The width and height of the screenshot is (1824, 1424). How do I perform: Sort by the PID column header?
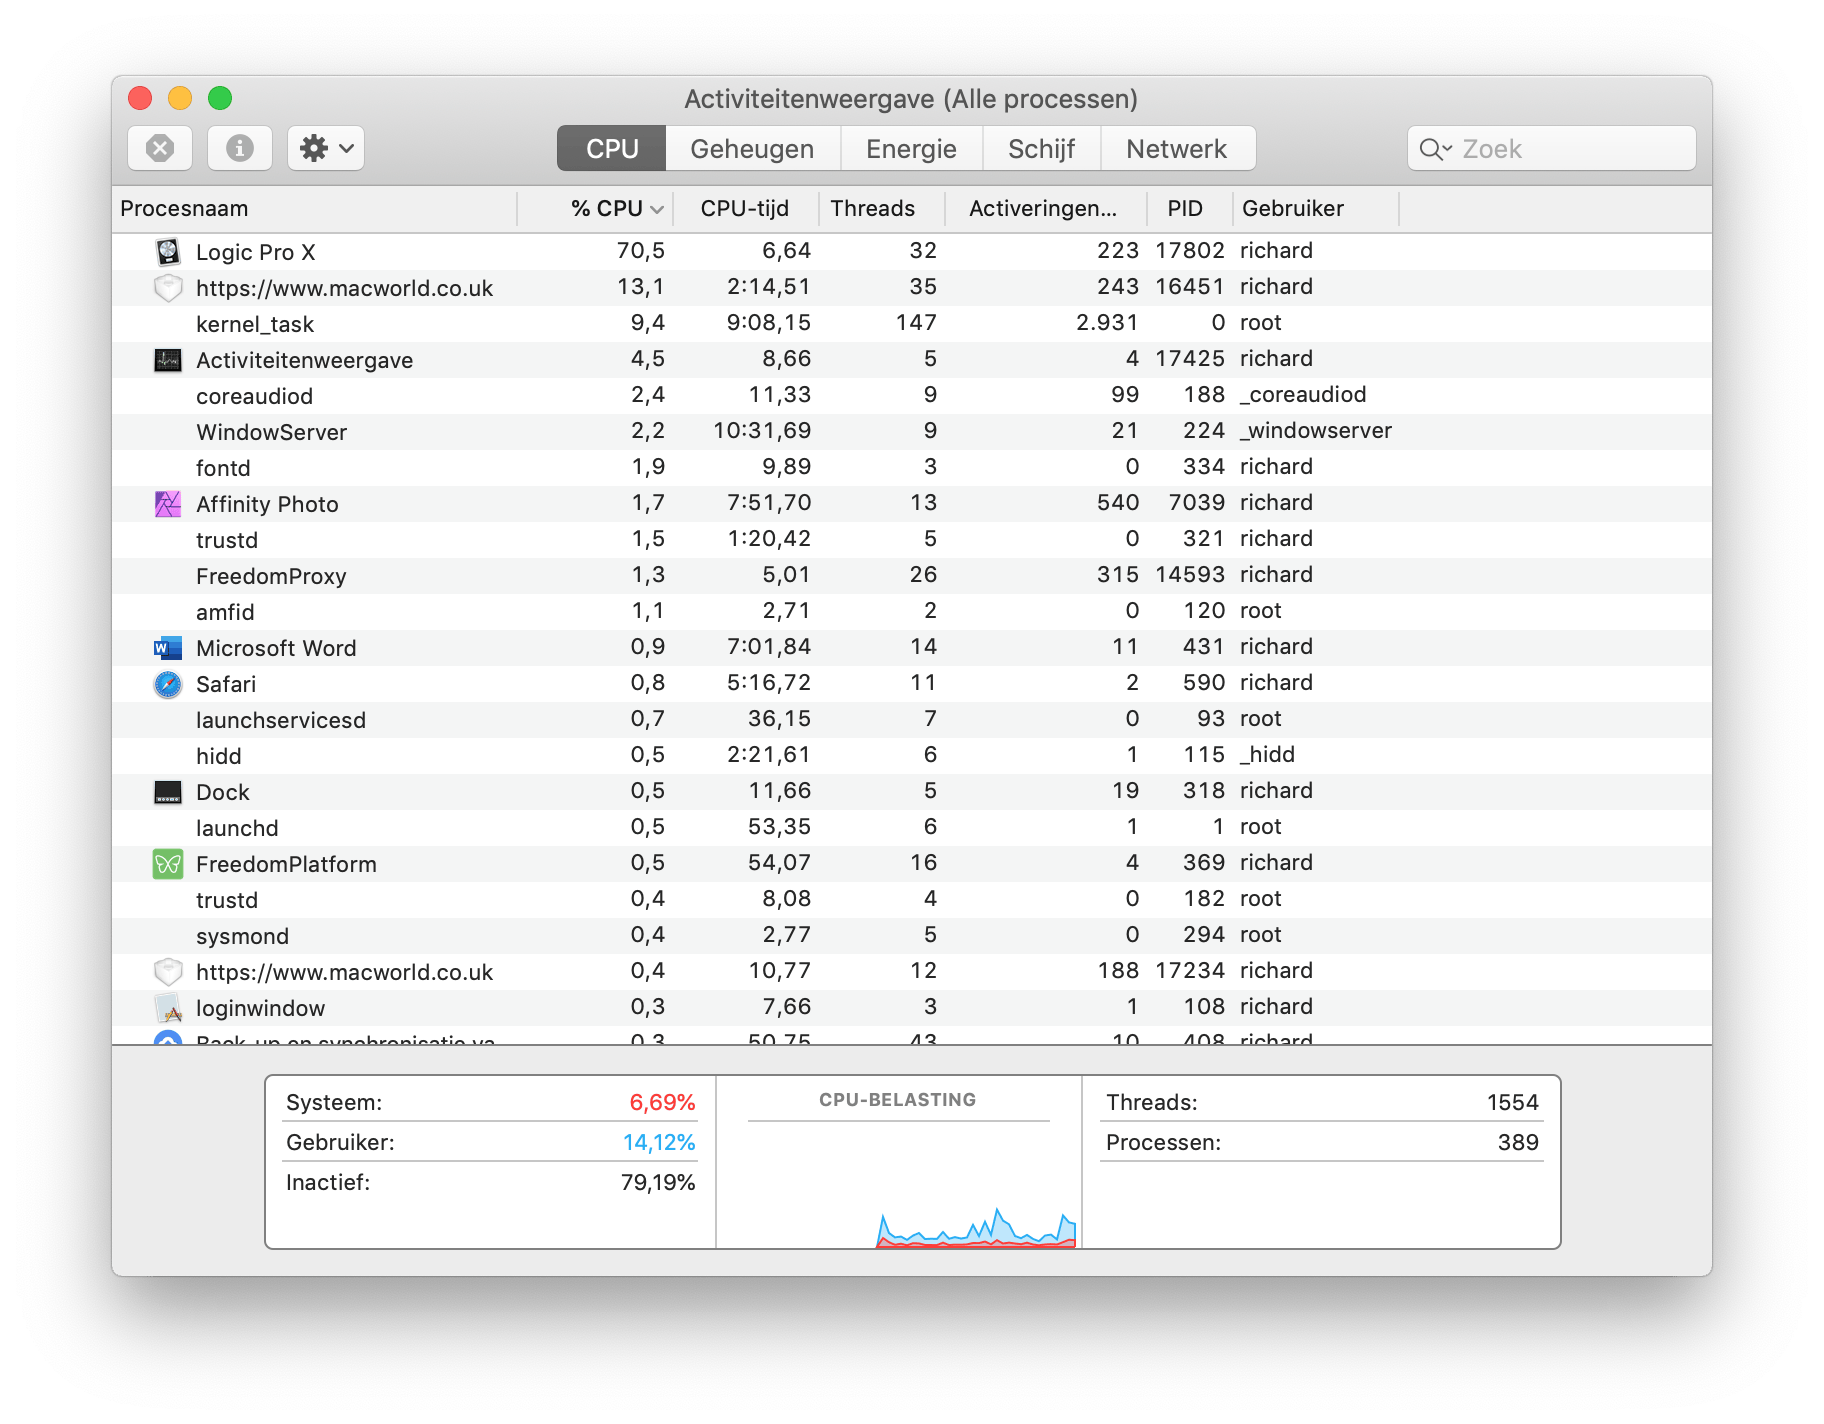1190,208
